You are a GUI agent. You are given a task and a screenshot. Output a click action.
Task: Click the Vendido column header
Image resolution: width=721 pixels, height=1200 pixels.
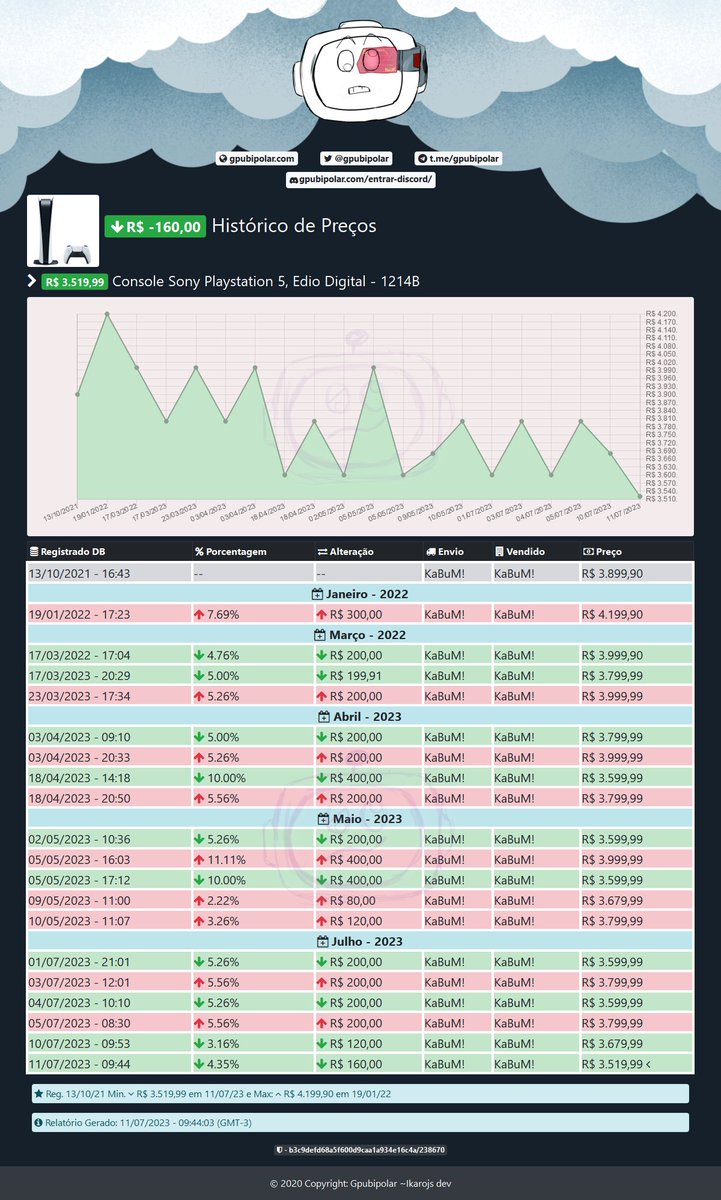click(x=534, y=551)
